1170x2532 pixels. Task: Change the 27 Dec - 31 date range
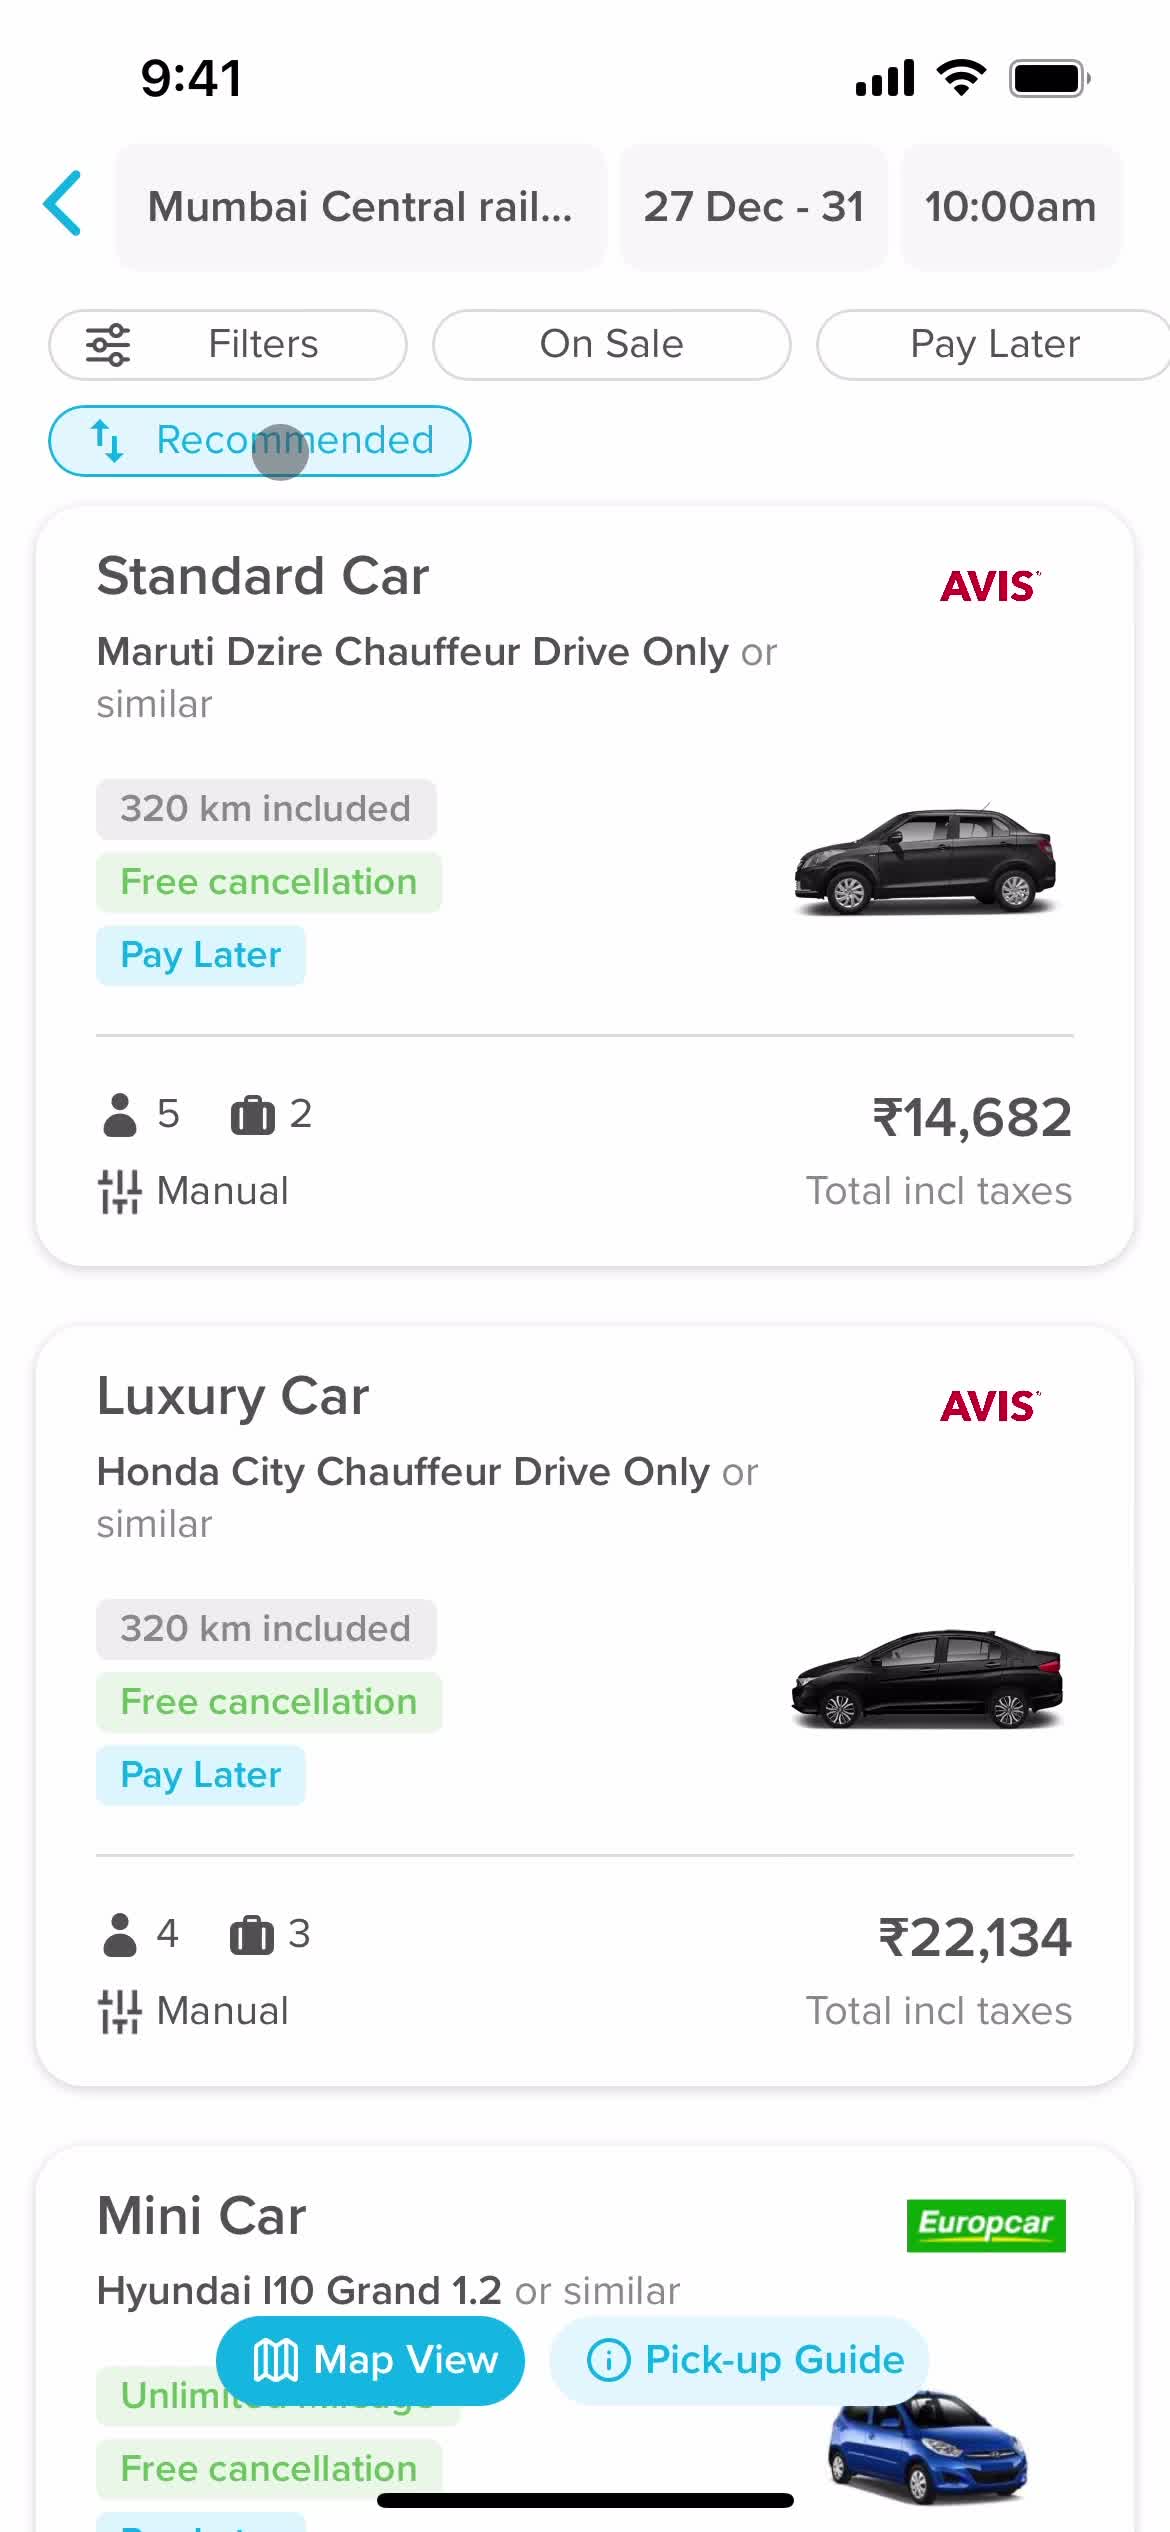(753, 207)
